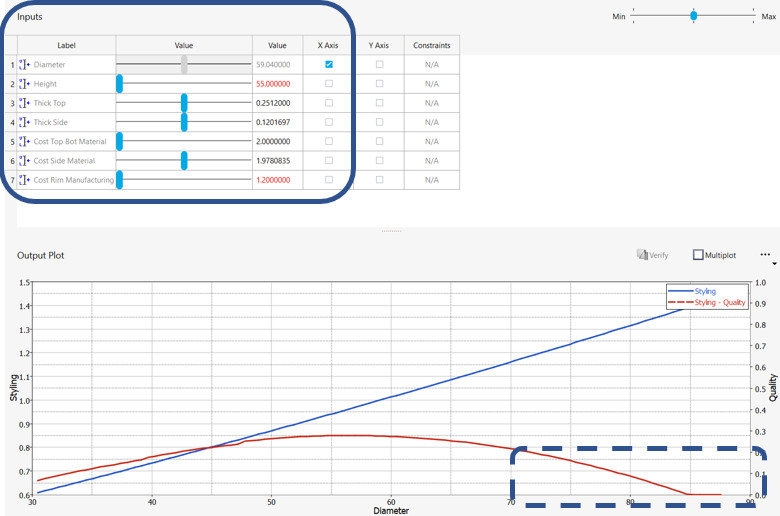Click the Thick Top variable icon
780x516 pixels.
pyautogui.click(x=25, y=103)
